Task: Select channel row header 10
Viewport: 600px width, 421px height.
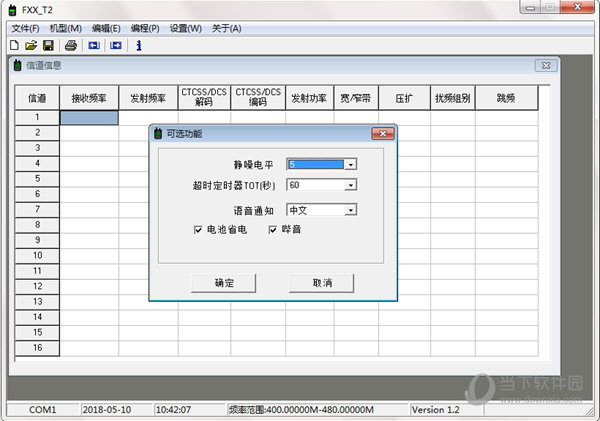Action: (37, 256)
